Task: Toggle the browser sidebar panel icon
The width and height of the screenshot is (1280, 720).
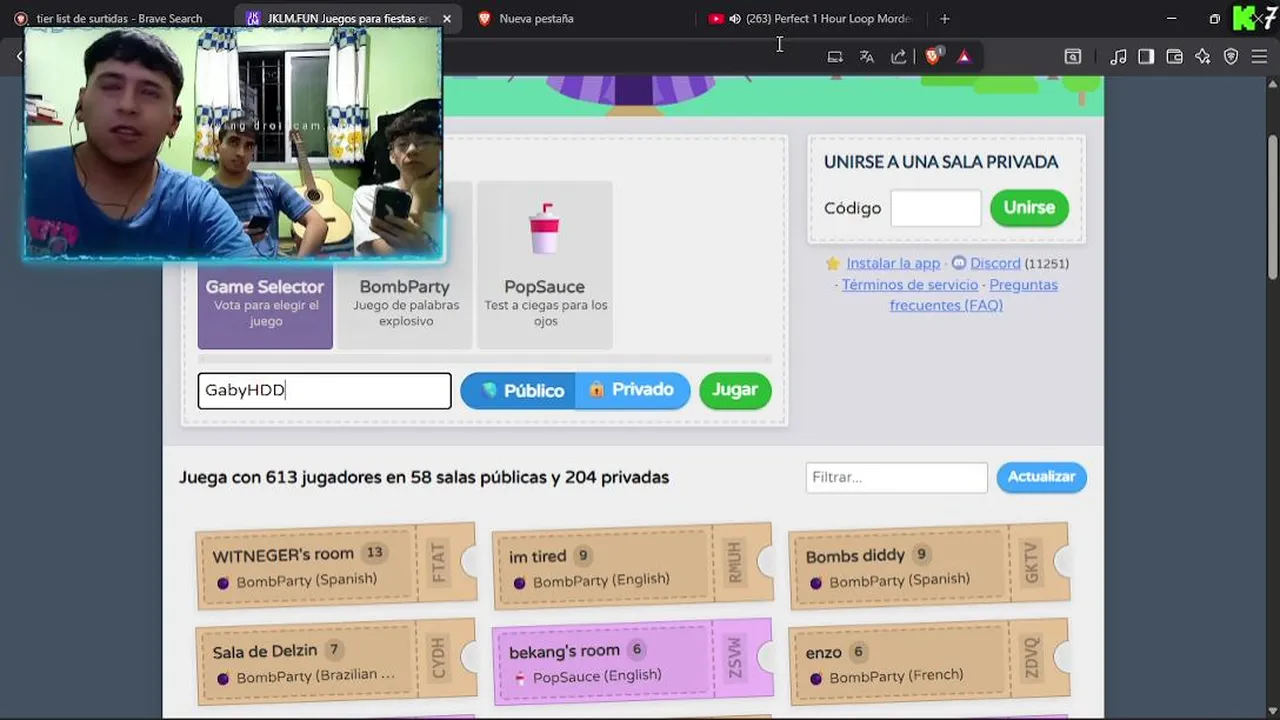Action: coord(1146,57)
